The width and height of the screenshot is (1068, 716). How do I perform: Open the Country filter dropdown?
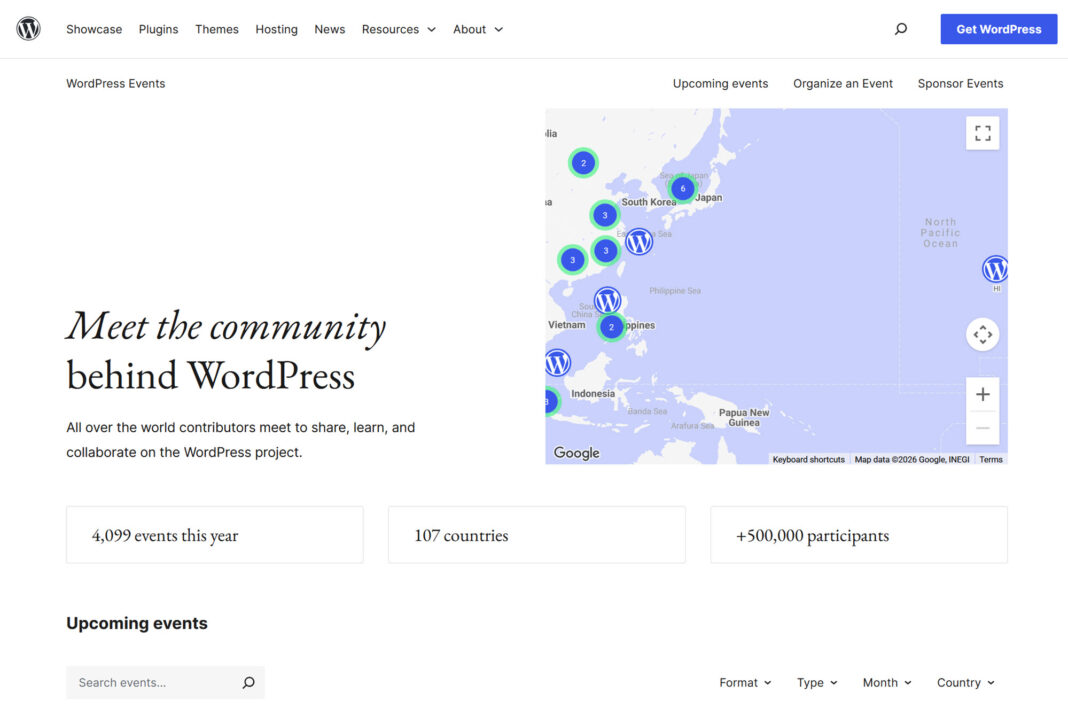[x=965, y=682]
